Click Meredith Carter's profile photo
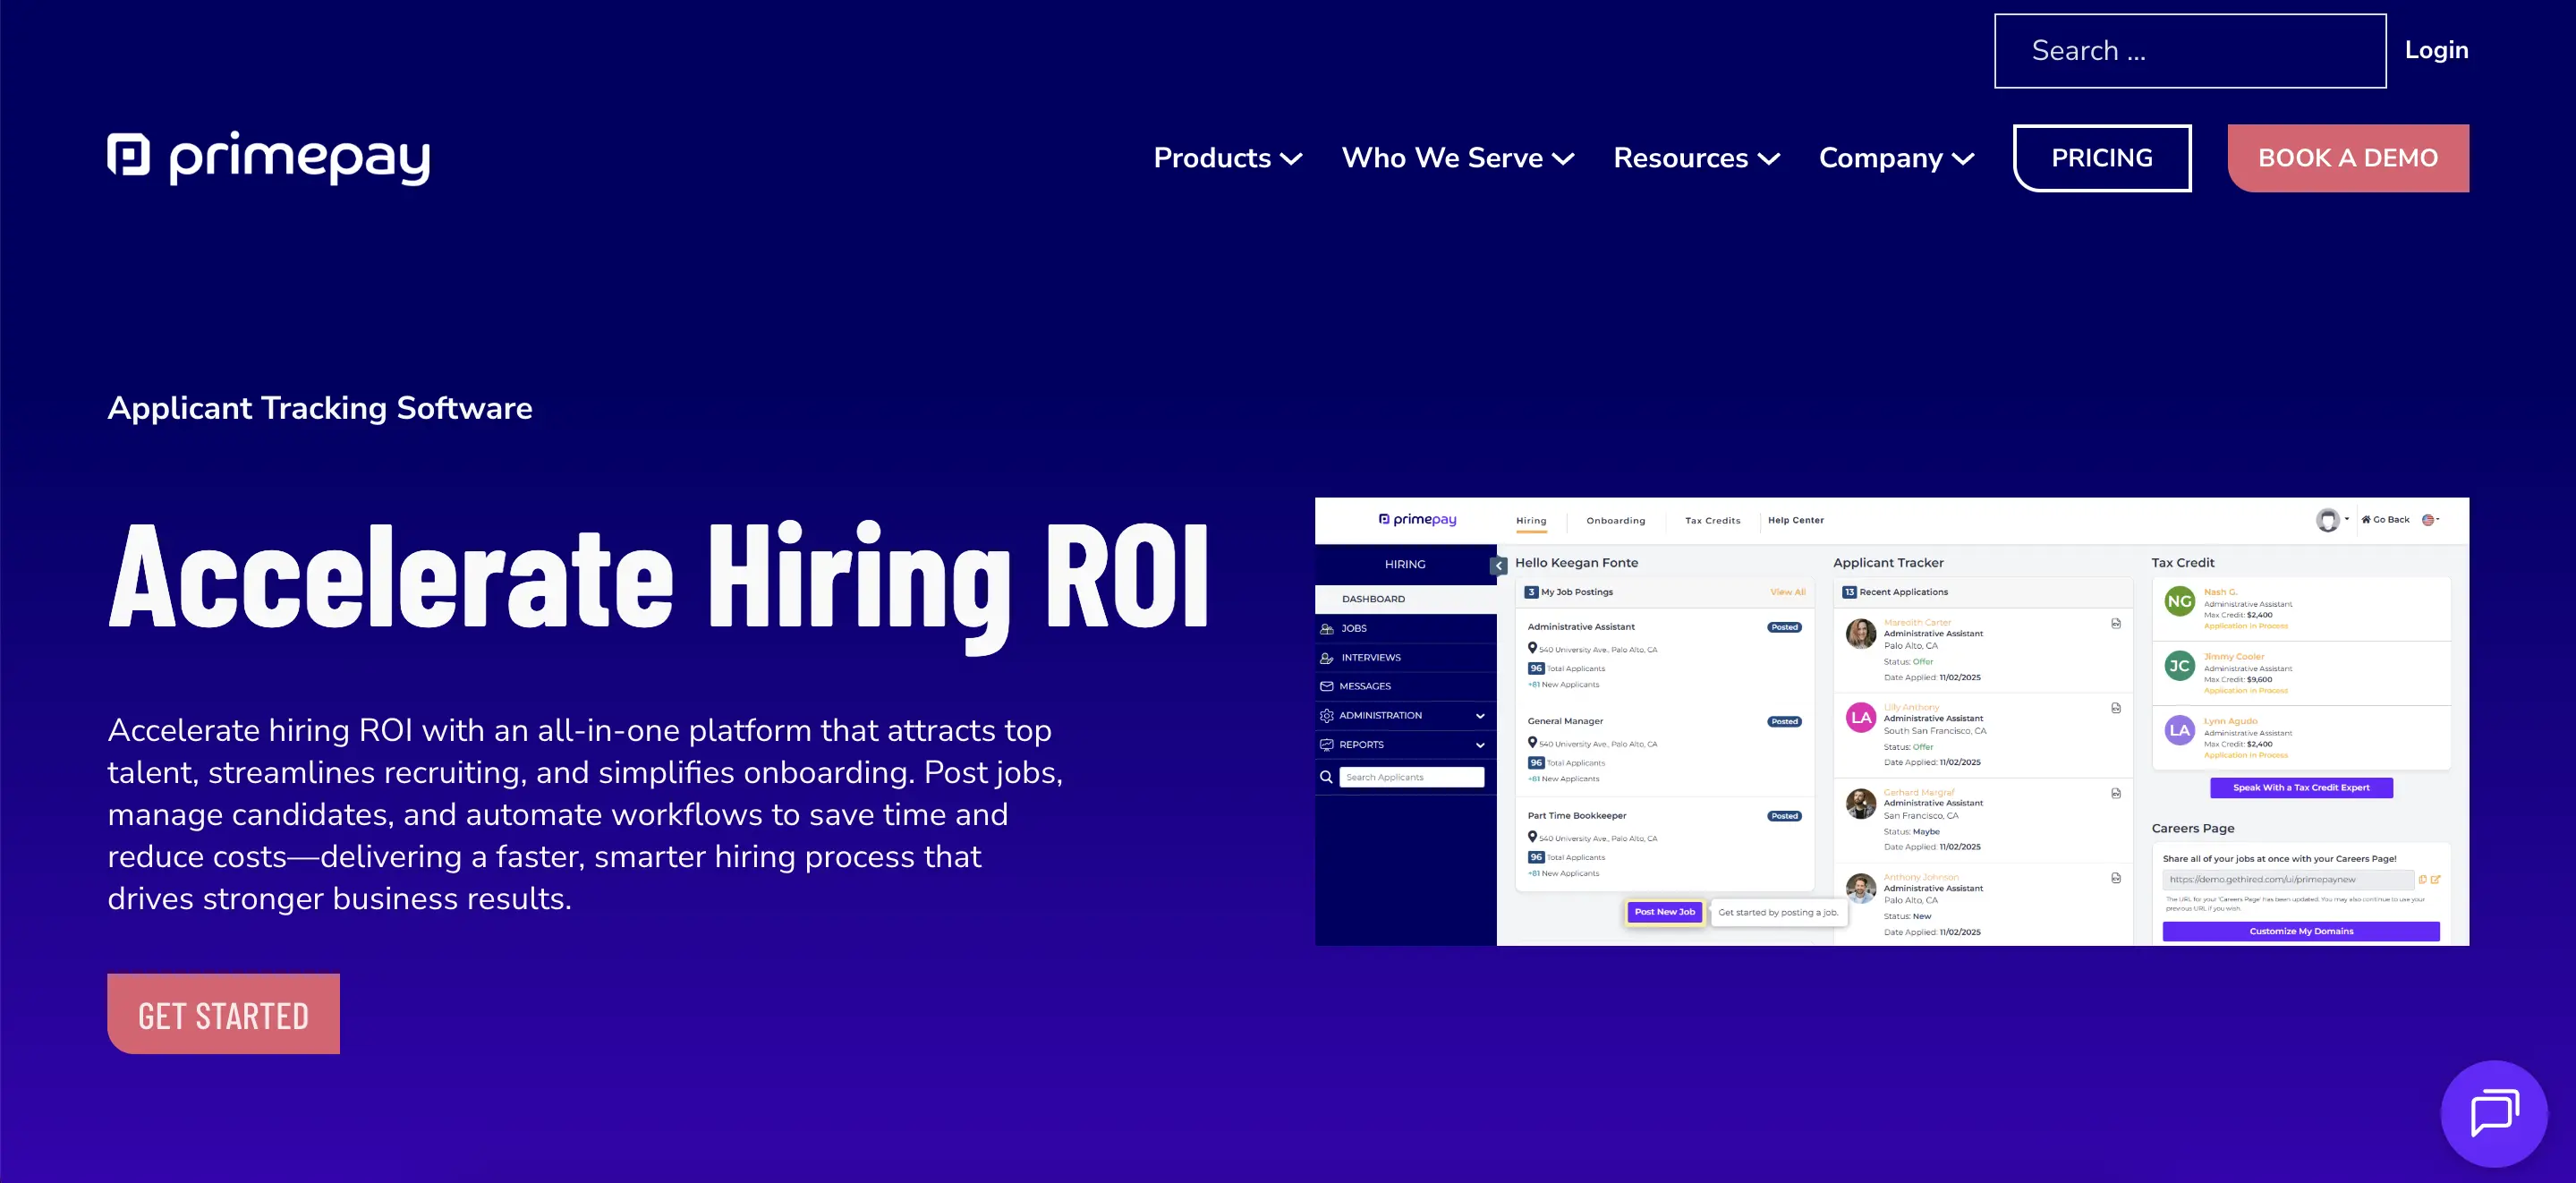This screenshot has height=1183, width=2576. click(x=1860, y=633)
